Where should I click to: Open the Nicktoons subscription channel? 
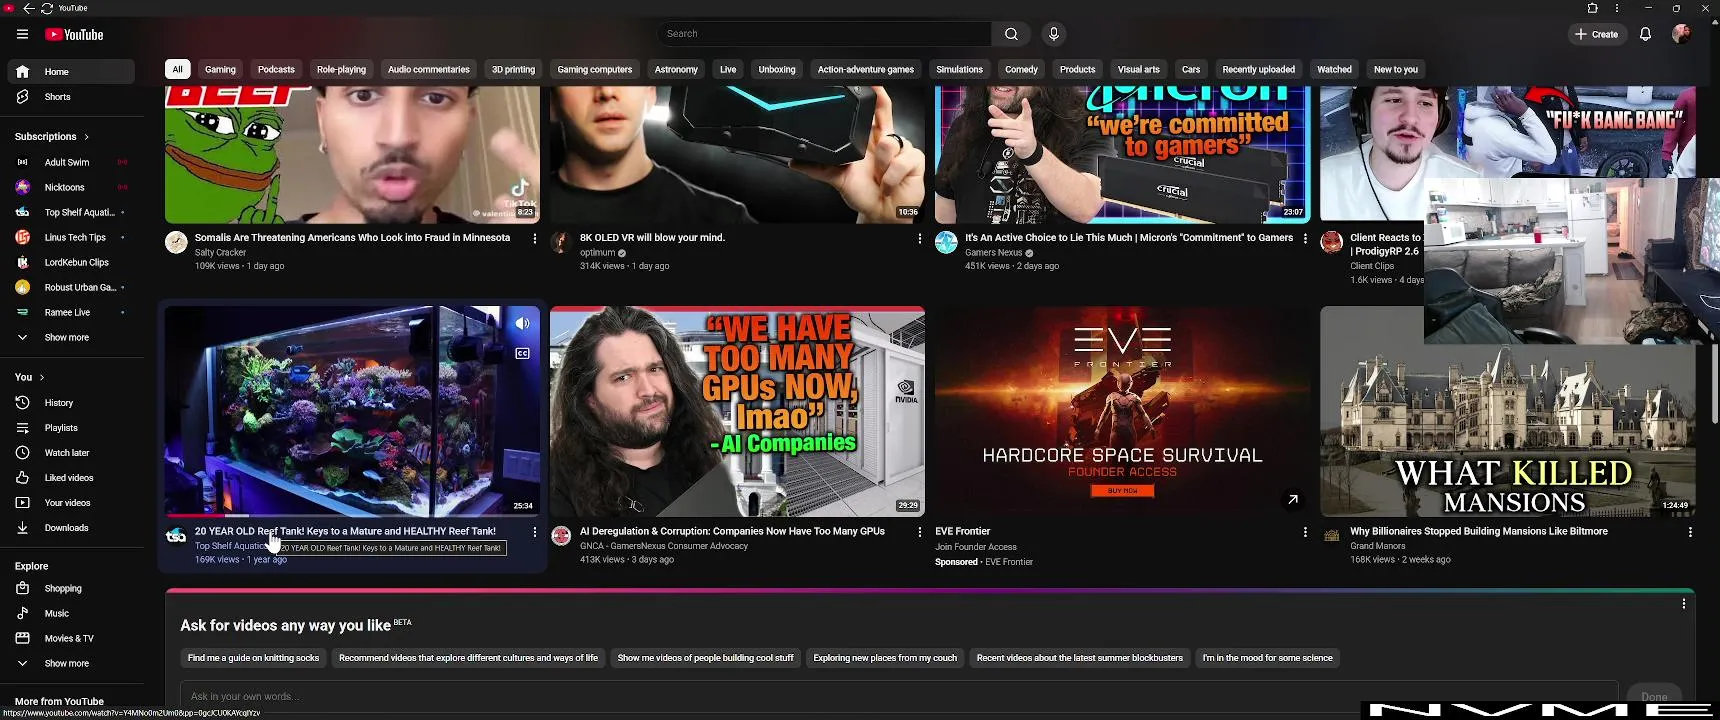[x=71, y=187]
